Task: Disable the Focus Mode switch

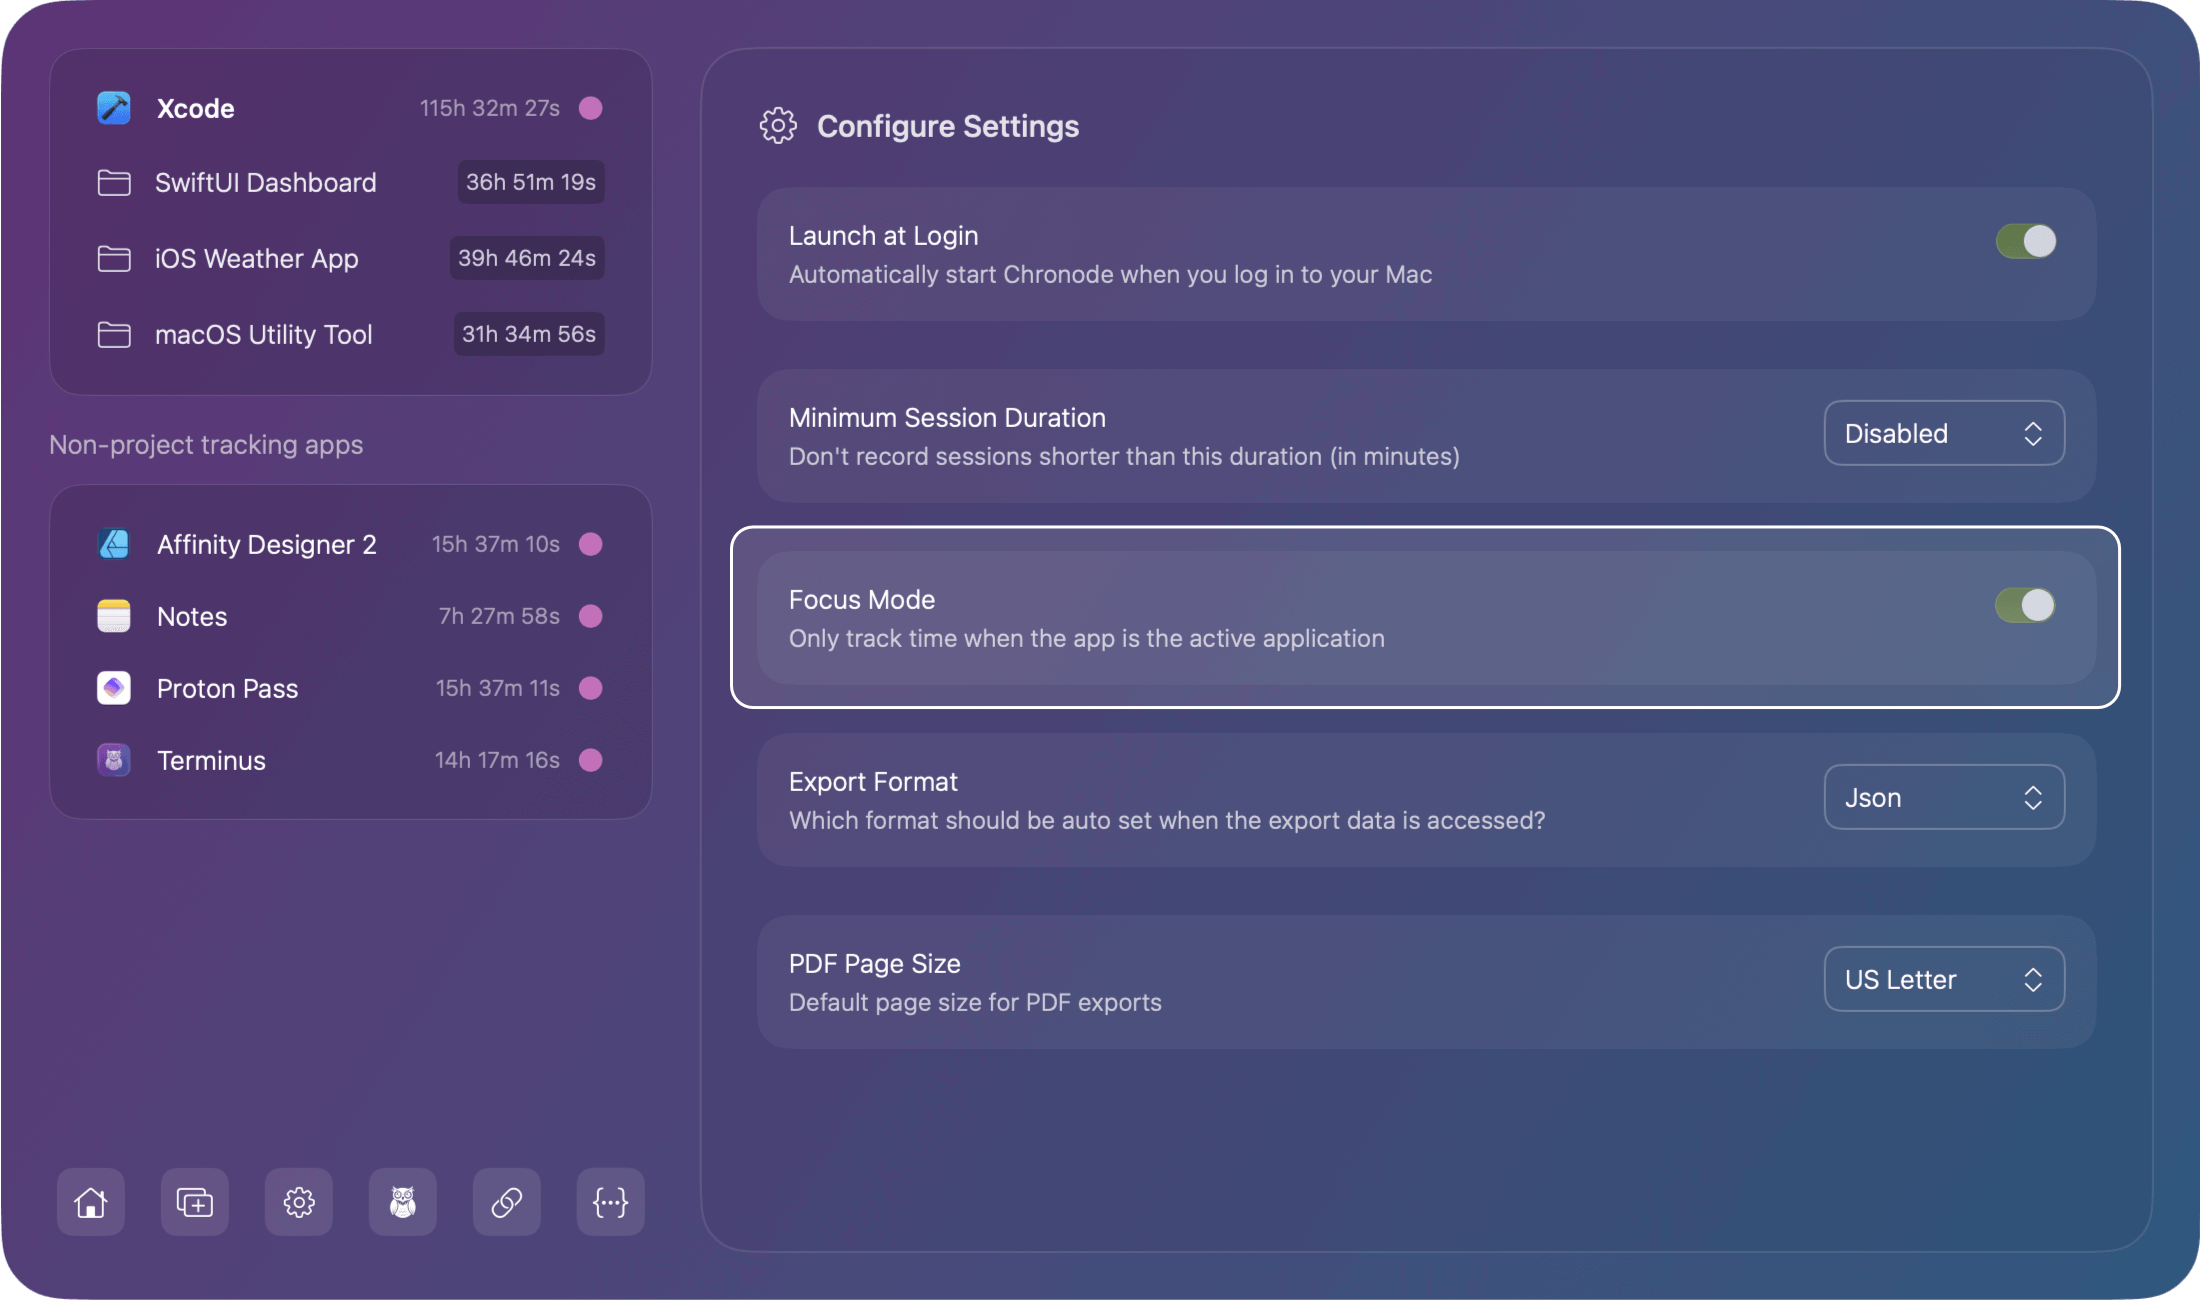Action: coord(2025,605)
